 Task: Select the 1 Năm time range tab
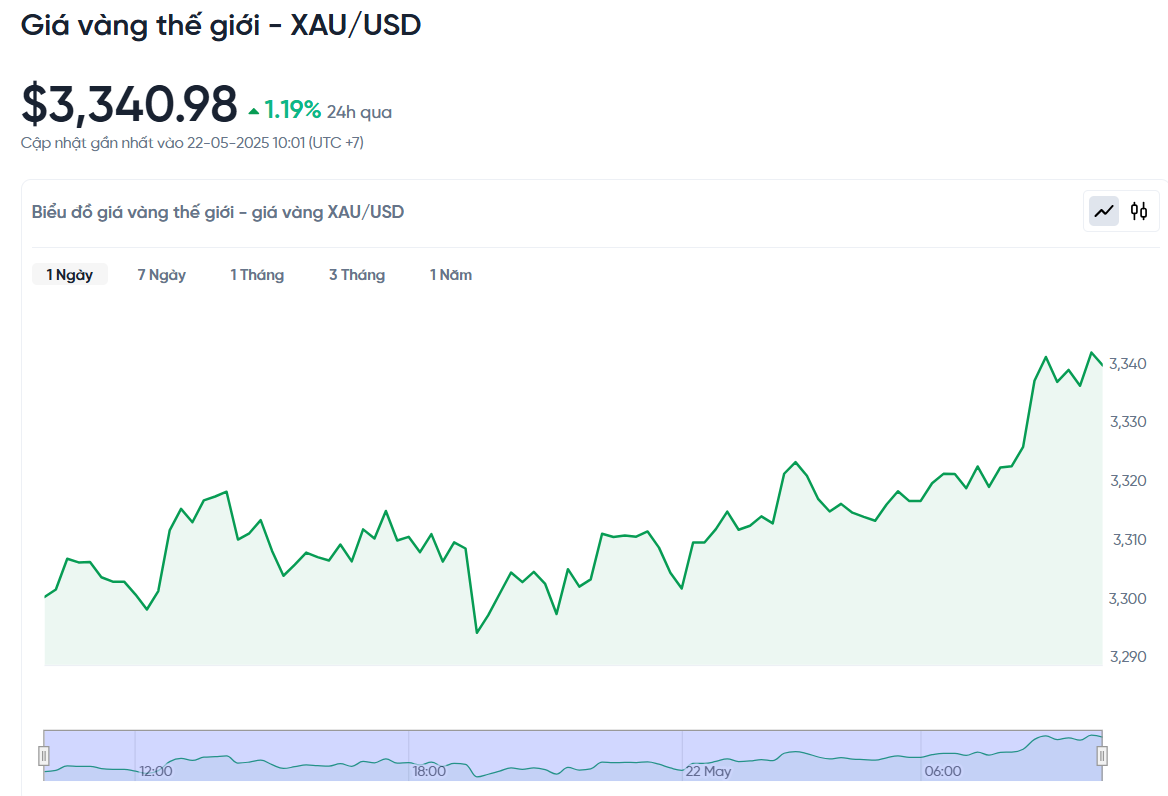click(451, 275)
